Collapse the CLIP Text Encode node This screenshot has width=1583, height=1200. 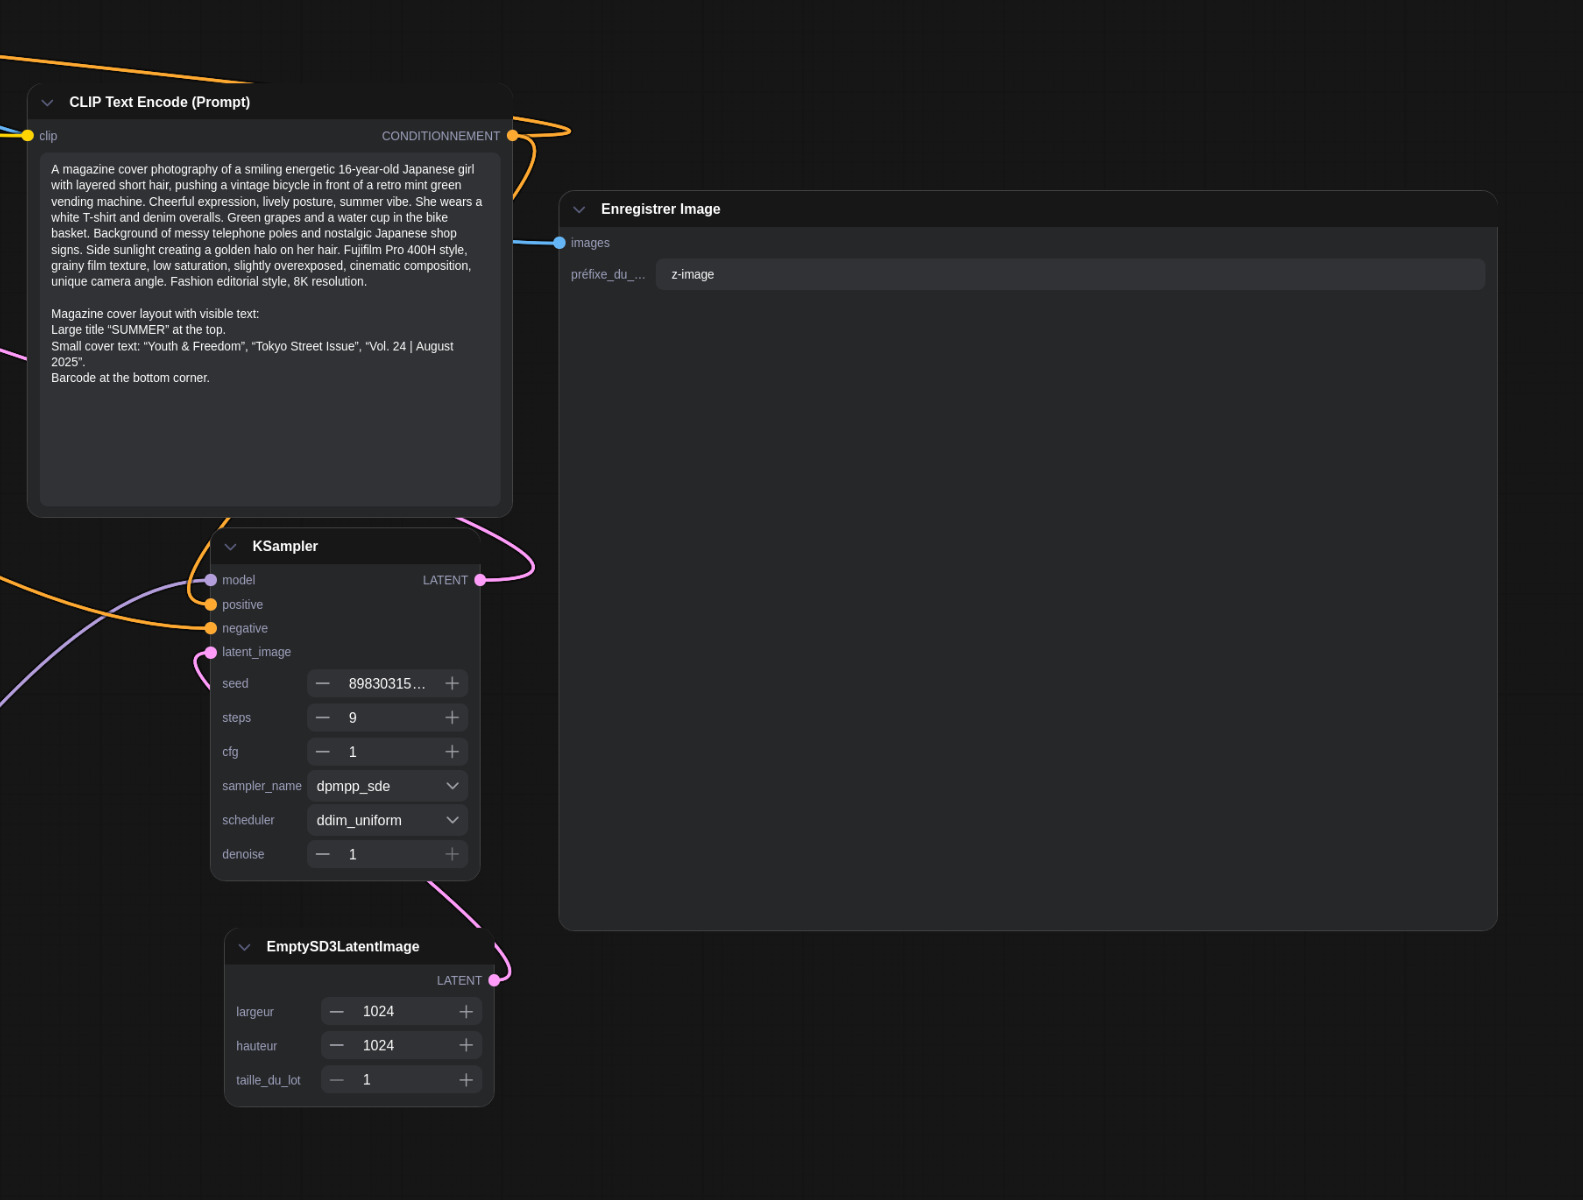(47, 103)
